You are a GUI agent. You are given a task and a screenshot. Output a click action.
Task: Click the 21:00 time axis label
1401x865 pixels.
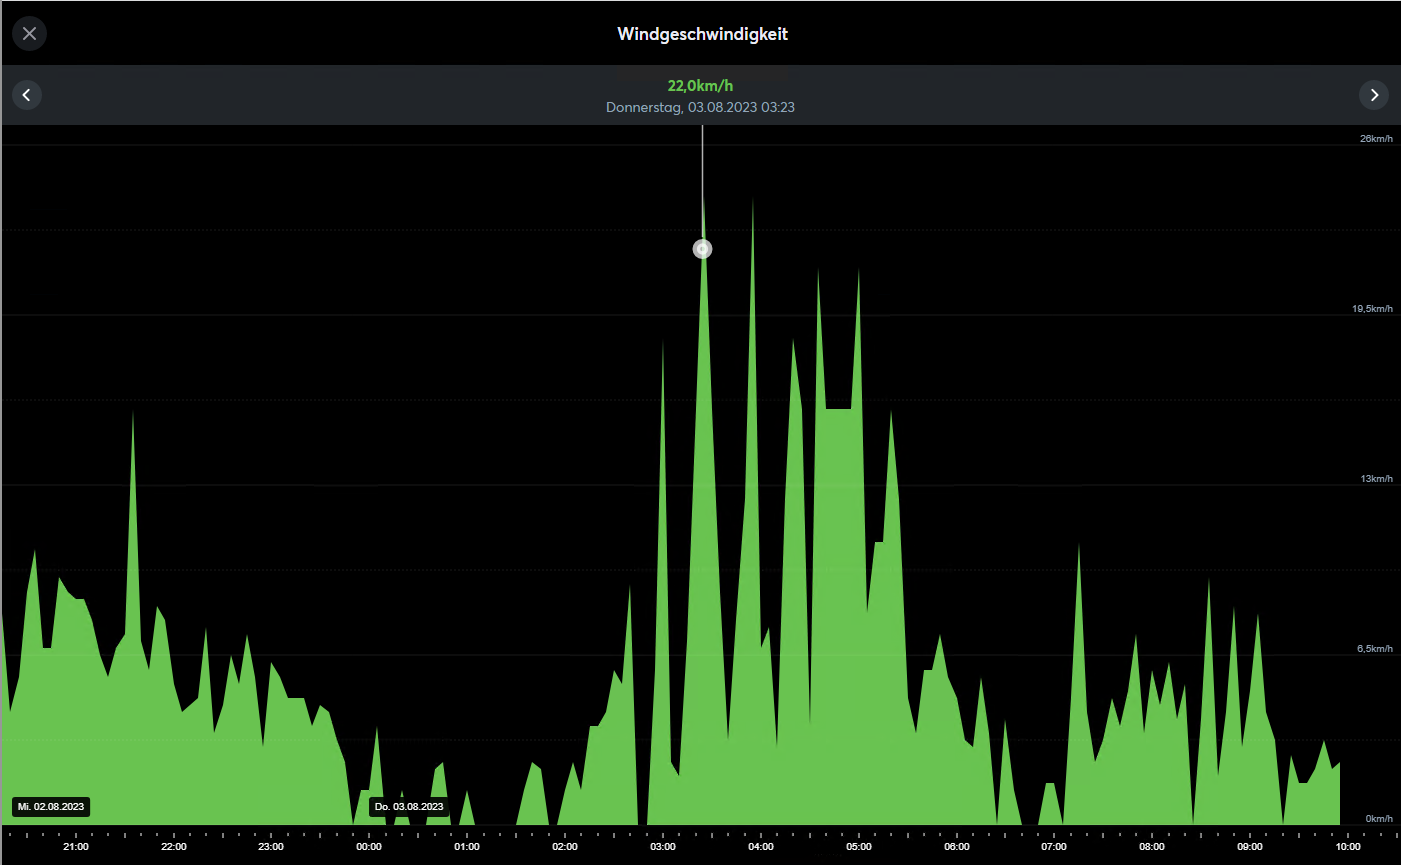(76, 847)
